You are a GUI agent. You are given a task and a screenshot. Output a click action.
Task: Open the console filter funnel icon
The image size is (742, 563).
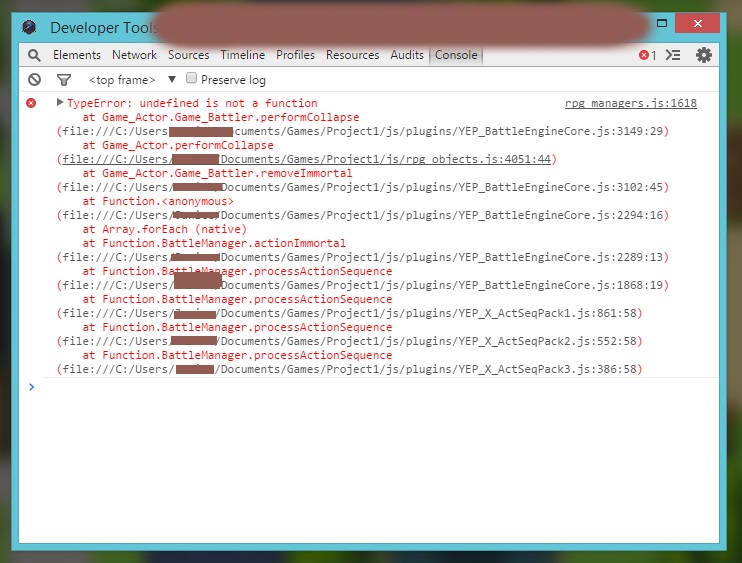[64, 80]
